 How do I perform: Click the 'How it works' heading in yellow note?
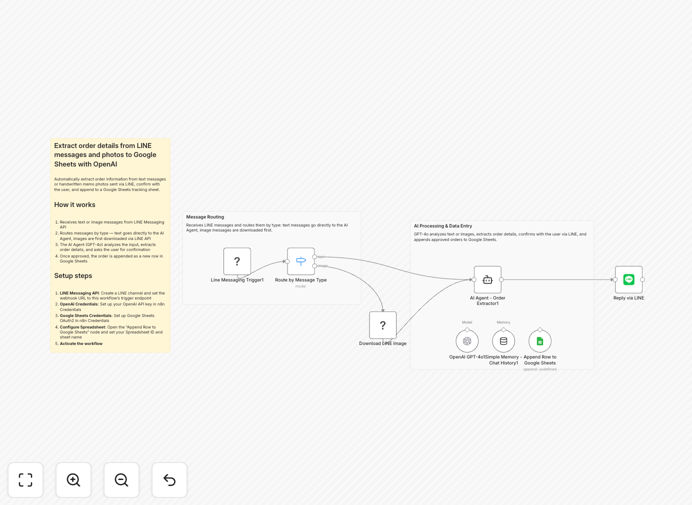pyautogui.click(x=75, y=205)
